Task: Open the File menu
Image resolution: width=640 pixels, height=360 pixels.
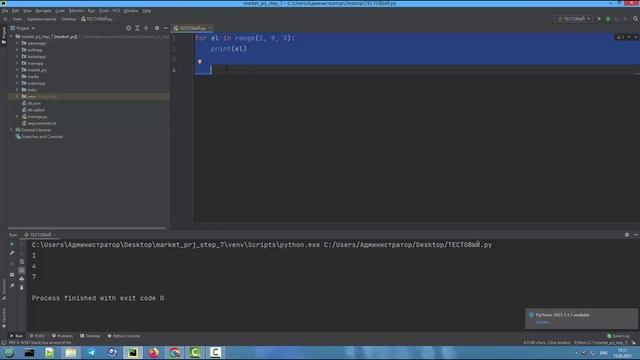Action: [x=5, y=11]
